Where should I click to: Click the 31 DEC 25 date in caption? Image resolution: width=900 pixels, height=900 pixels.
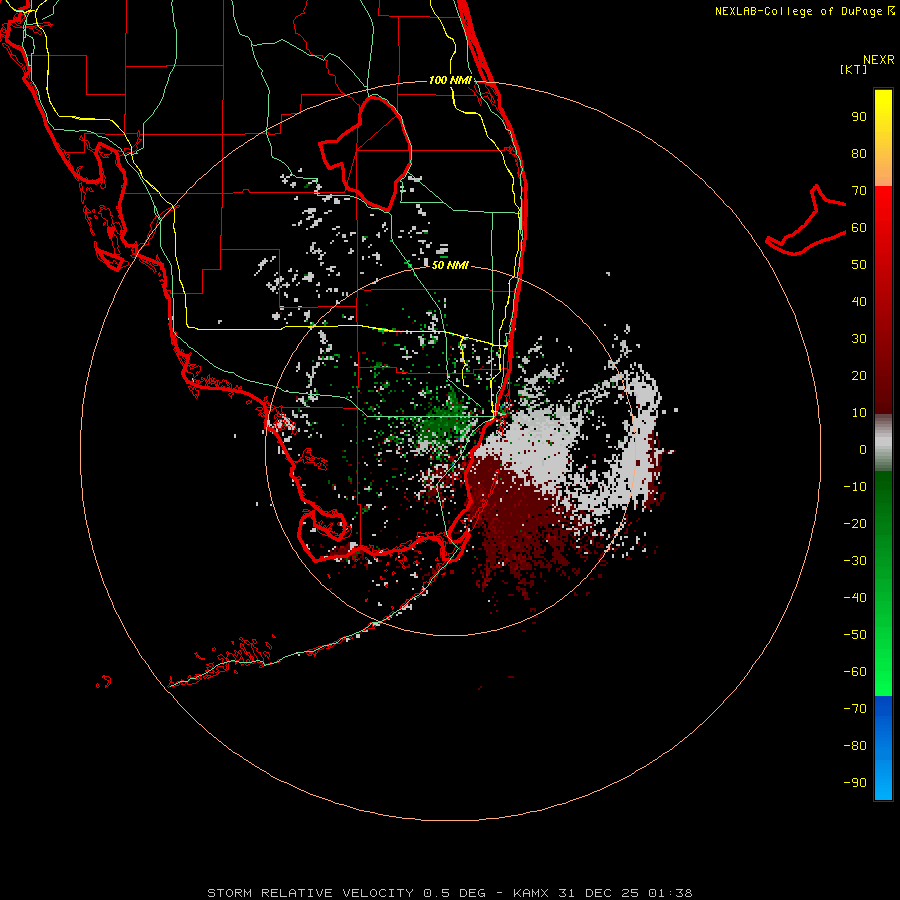(598, 893)
